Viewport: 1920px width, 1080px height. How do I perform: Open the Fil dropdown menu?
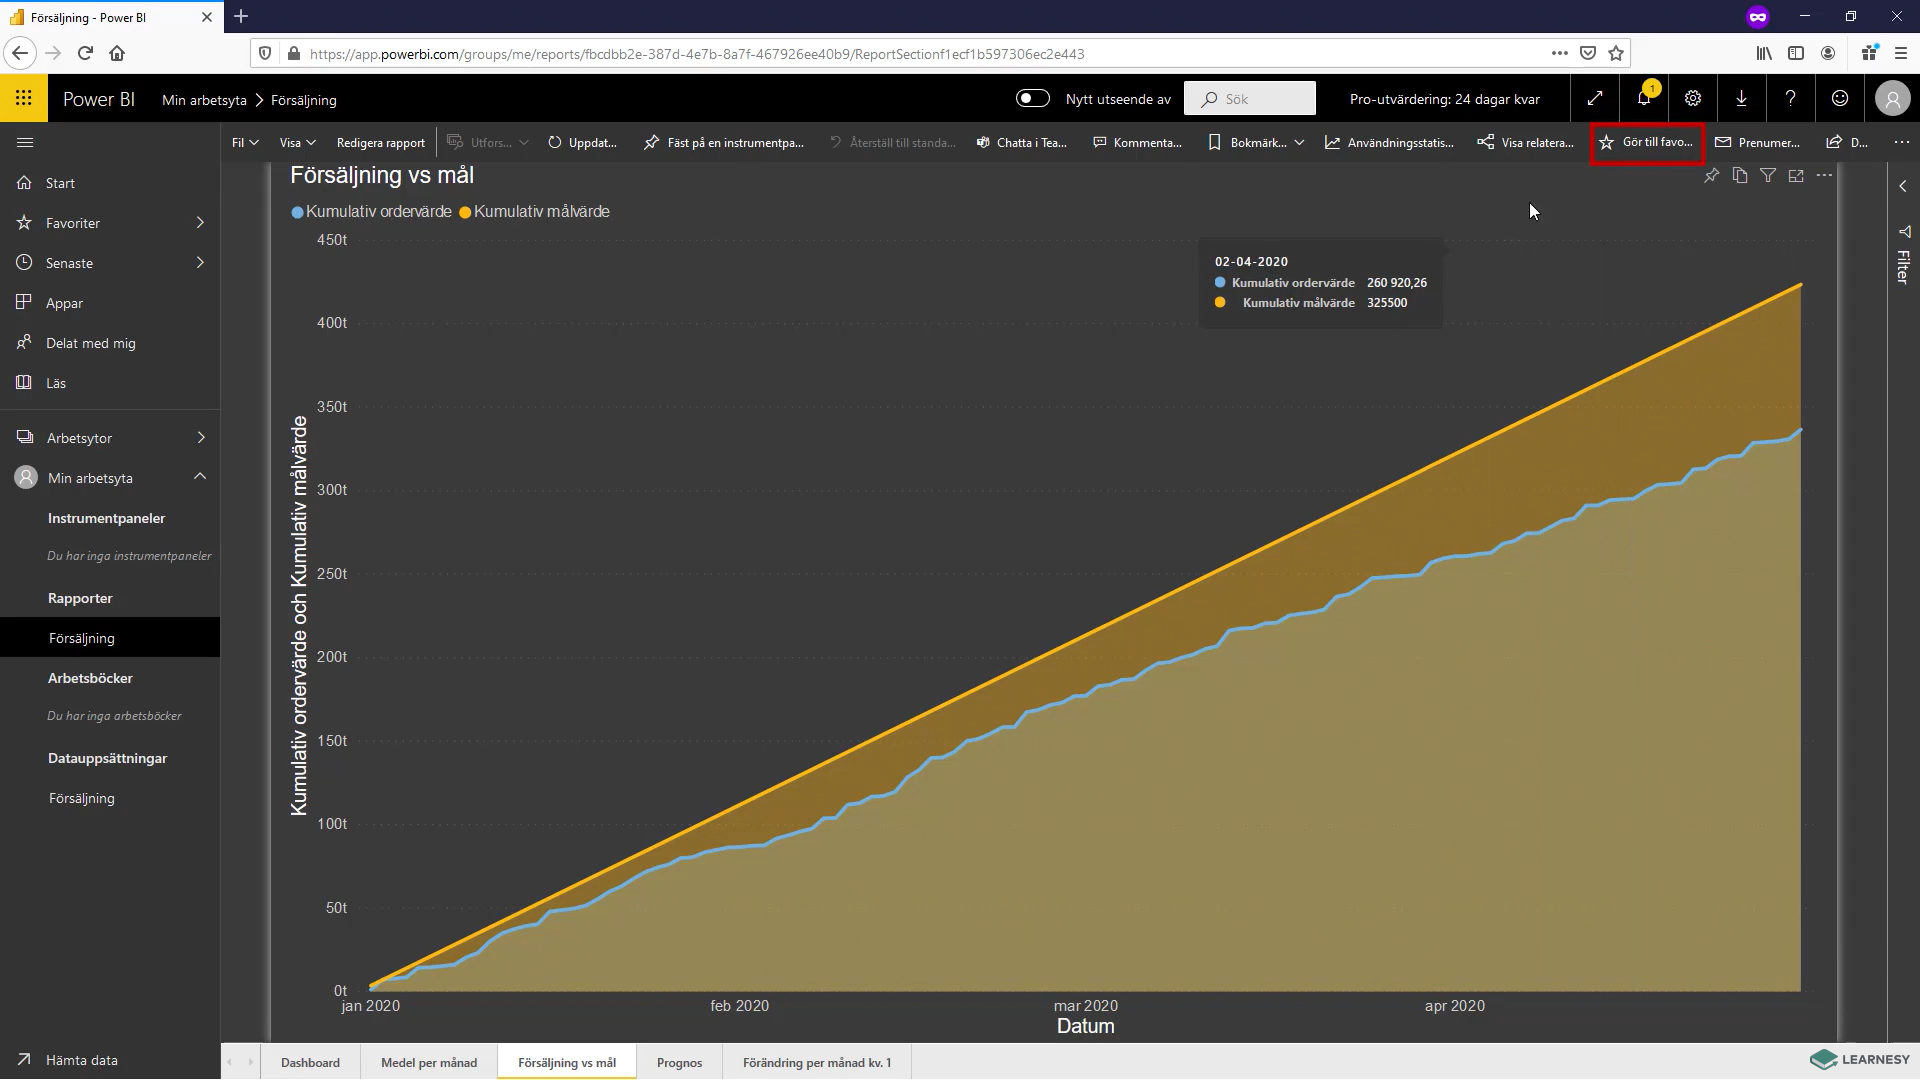tap(245, 142)
